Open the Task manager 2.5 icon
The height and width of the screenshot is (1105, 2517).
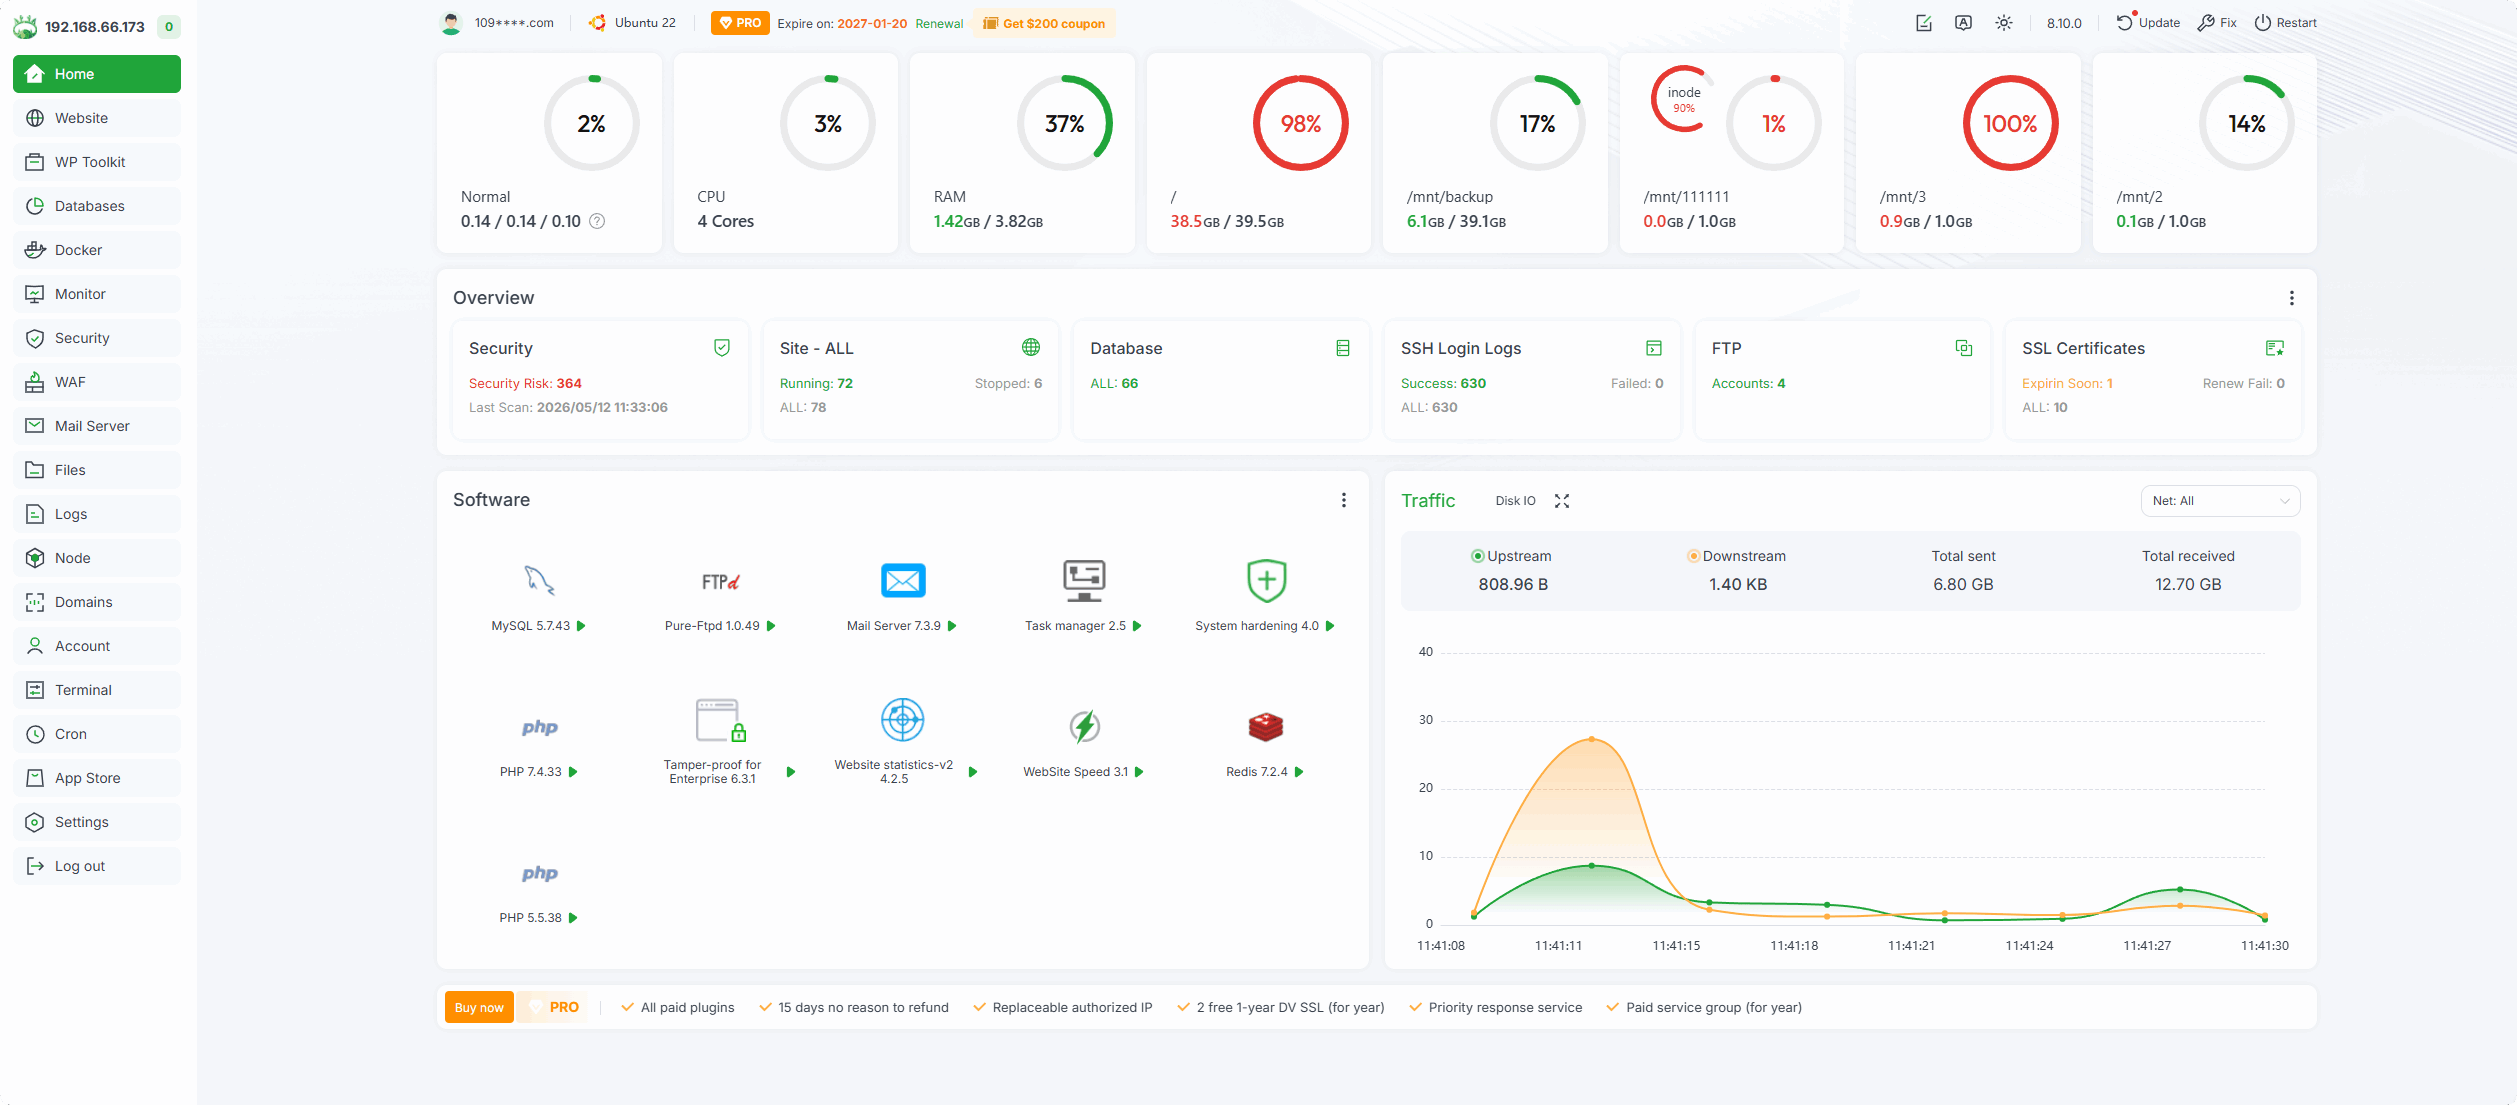pos(1084,580)
